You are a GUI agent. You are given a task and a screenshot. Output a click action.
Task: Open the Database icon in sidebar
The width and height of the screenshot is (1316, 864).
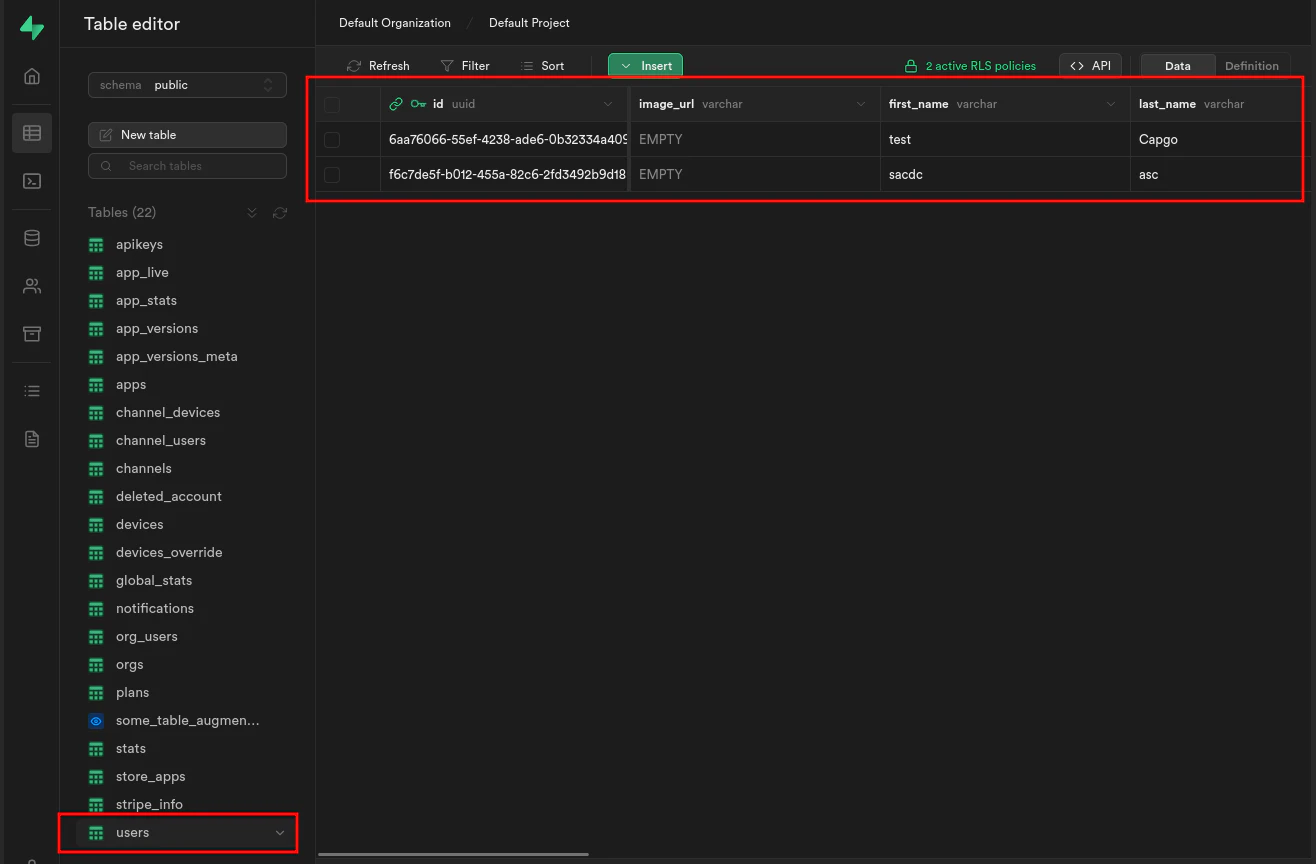click(31, 237)
